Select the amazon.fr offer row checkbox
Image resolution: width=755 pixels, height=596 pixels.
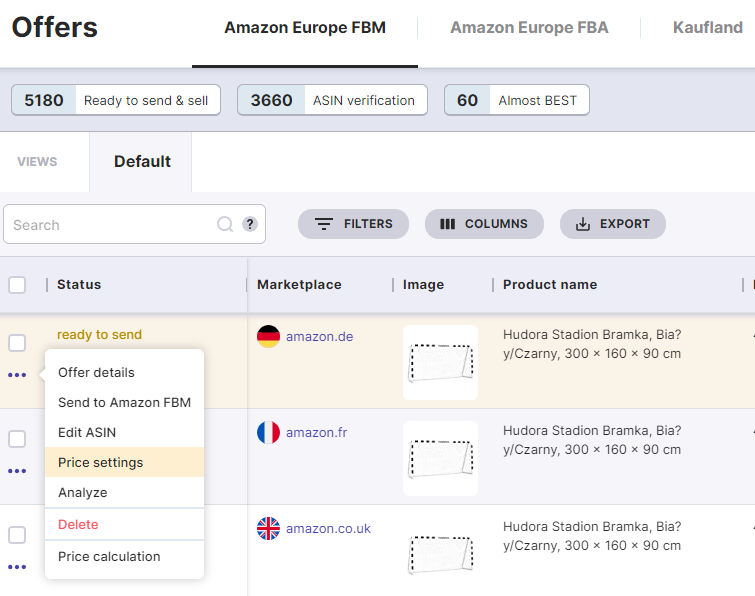[17, 439]
